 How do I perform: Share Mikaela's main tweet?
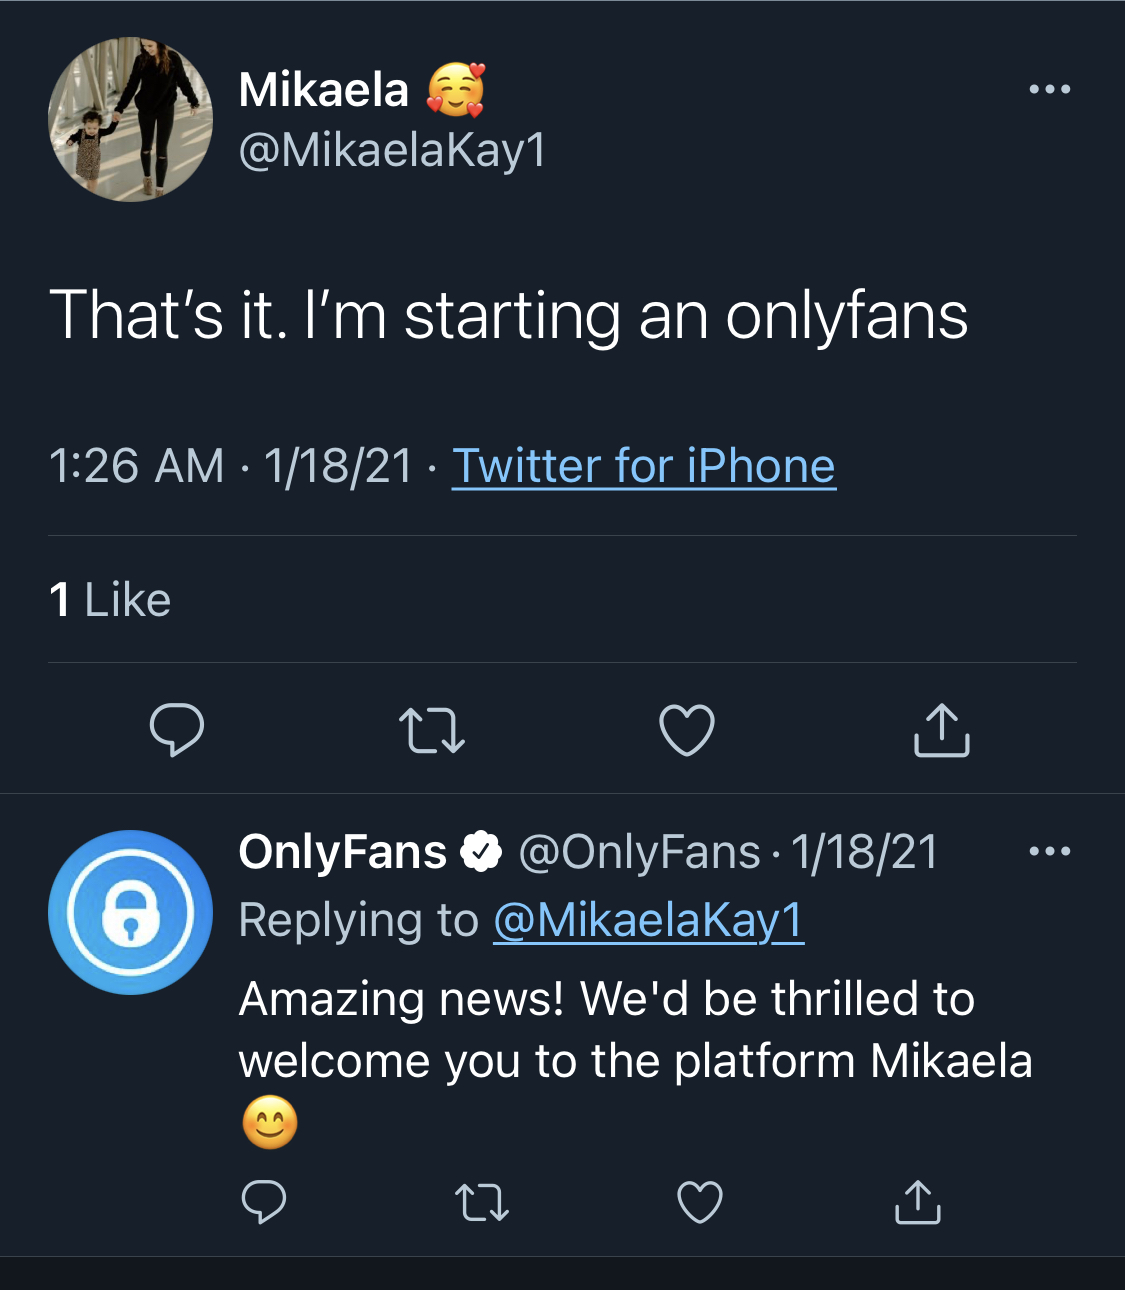[x=942, y=730]
